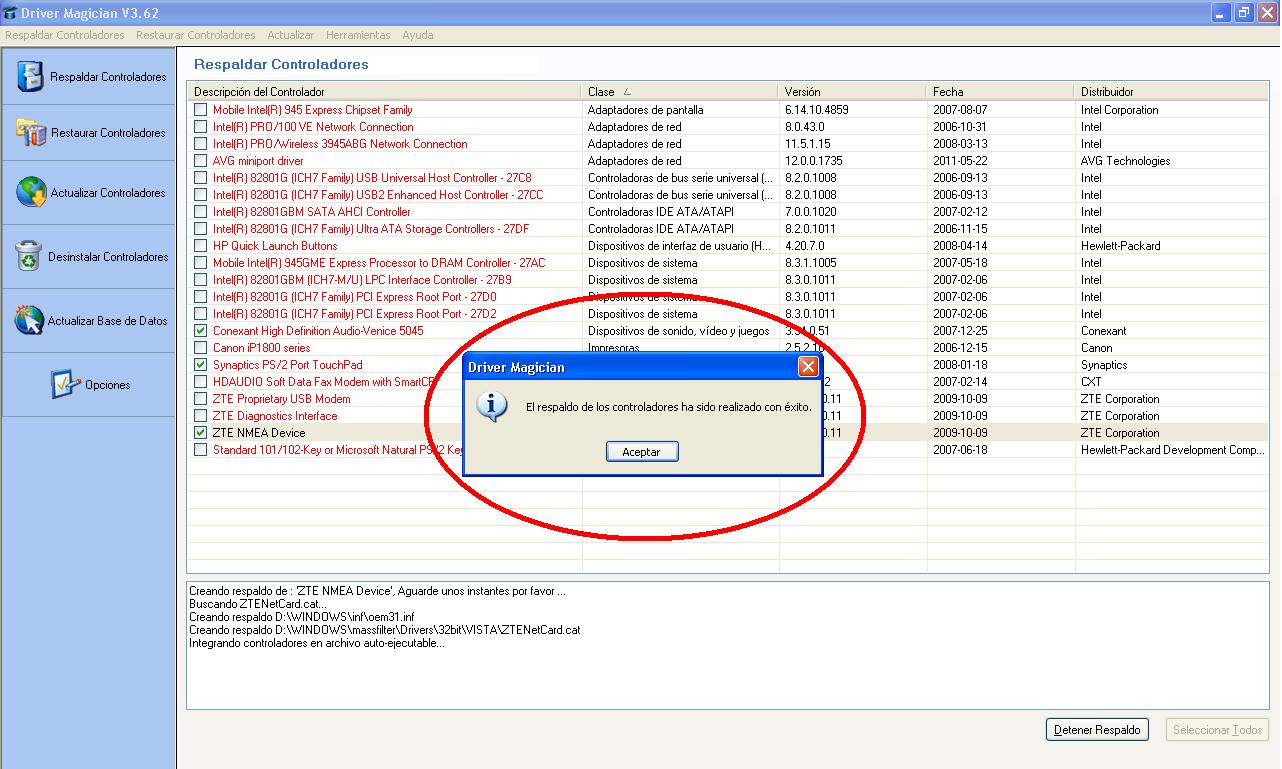
Task: Click the version cell '6.14.10.4859'
Action: click(816, 110)
